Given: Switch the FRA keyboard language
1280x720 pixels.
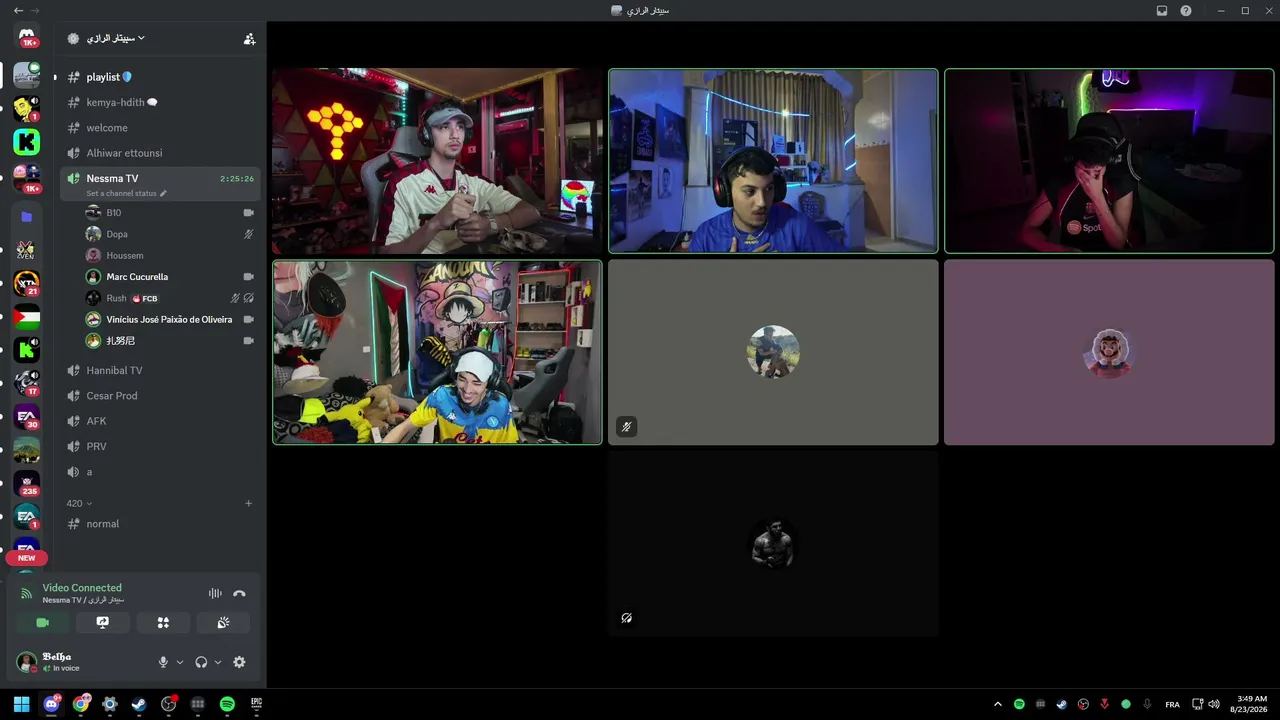Looking at the screenshot, I should pos(1172,704).
